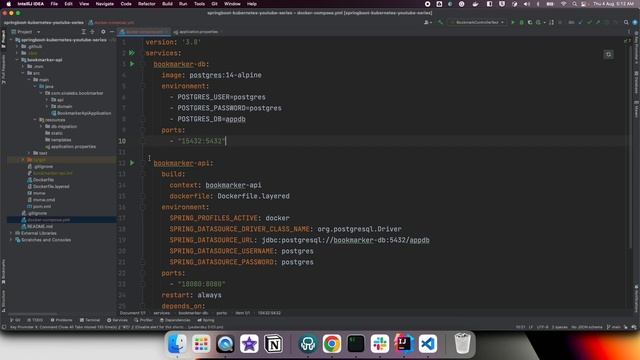Open the Spring tool window
The image size is (640, 360).
click(x=206, y=320)
